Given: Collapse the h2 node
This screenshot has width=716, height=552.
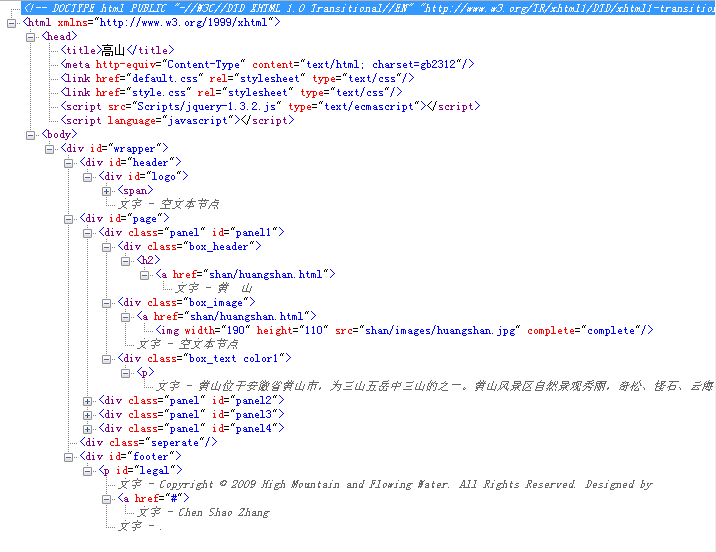Looking at the screenshot, I should [125, 261].
